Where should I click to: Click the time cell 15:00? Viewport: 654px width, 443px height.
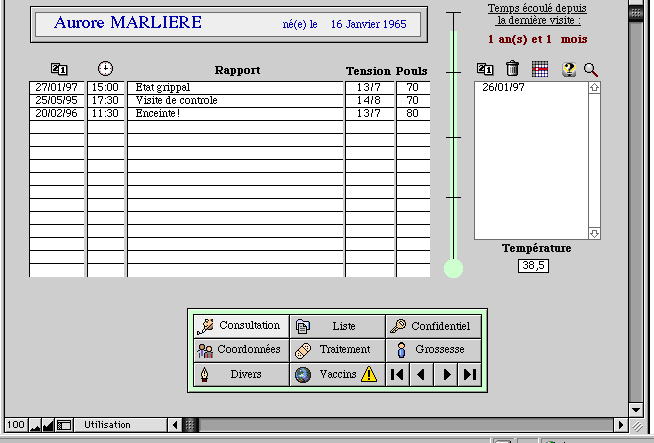[x=106, y=87]
